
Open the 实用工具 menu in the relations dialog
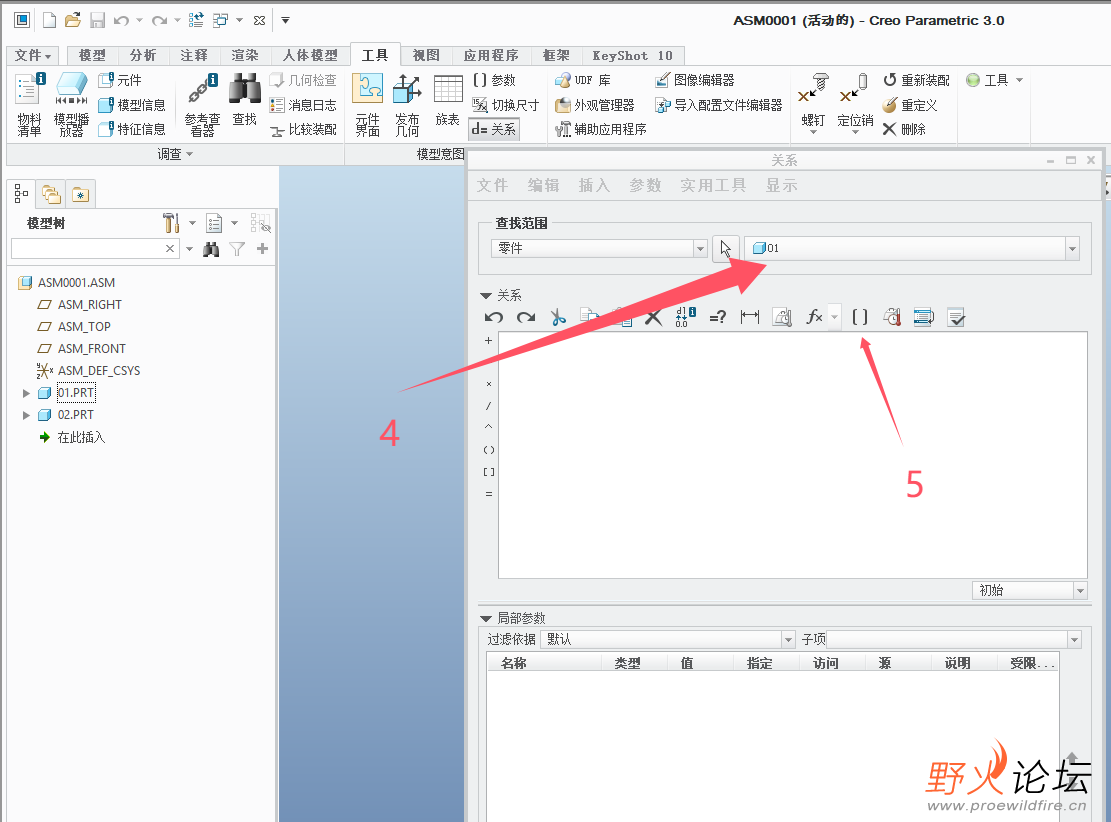[x=713, y=186]
